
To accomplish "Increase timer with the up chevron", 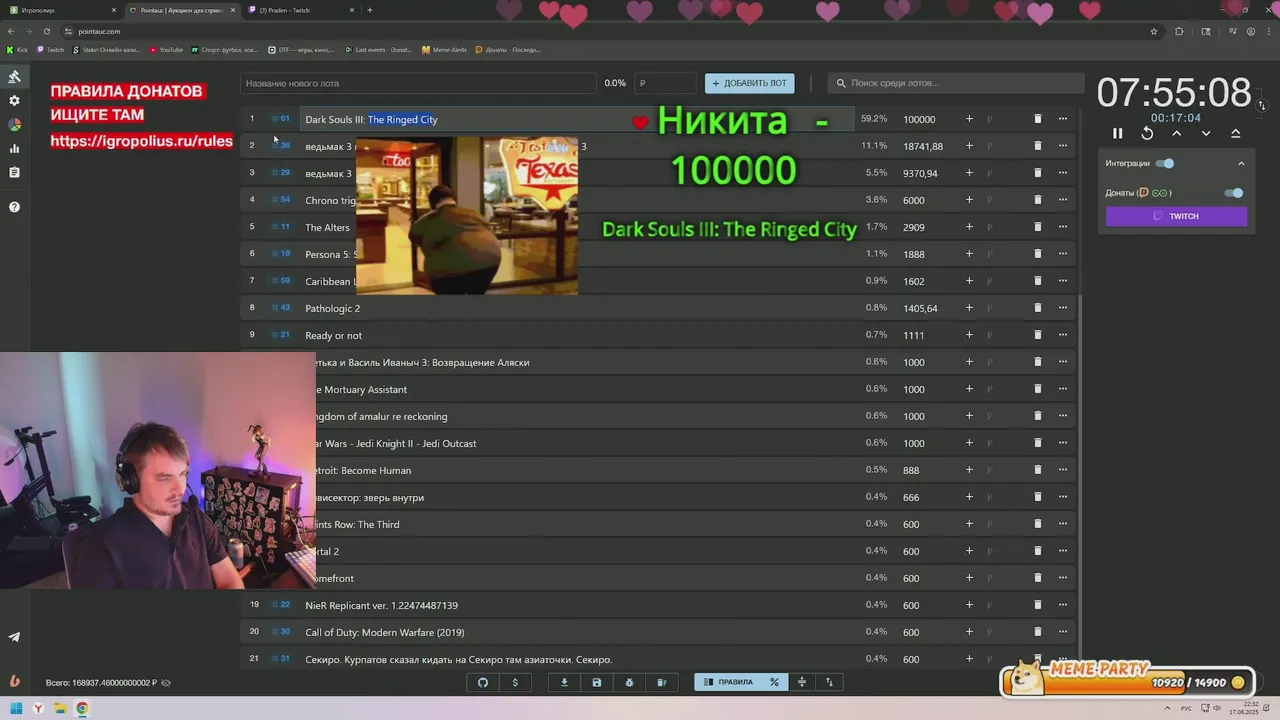I will tap(1177, 134).
